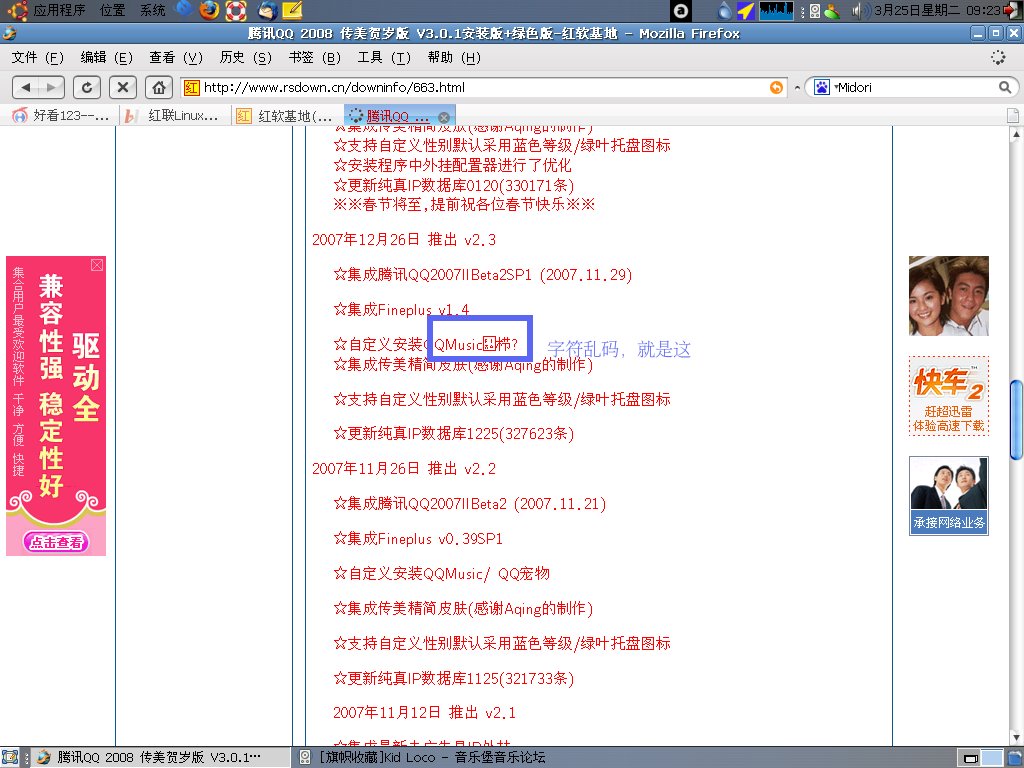This screenshot has height=768, width=1024.
Task: Click the yellow lightning panel applet
Action: click(745, 10)
